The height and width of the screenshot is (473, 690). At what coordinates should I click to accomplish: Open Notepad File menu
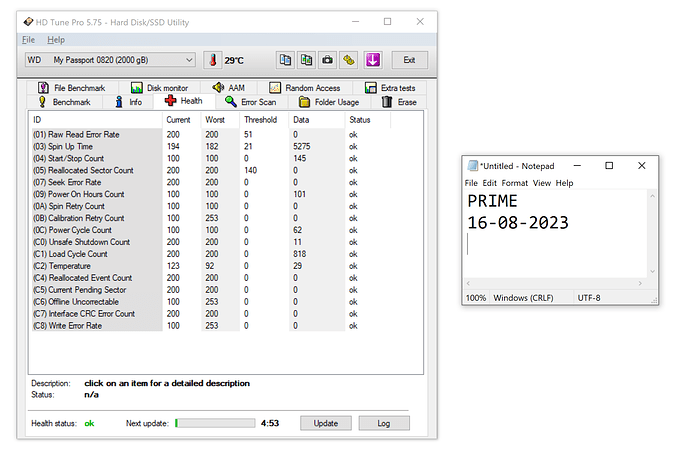(471, 183)
